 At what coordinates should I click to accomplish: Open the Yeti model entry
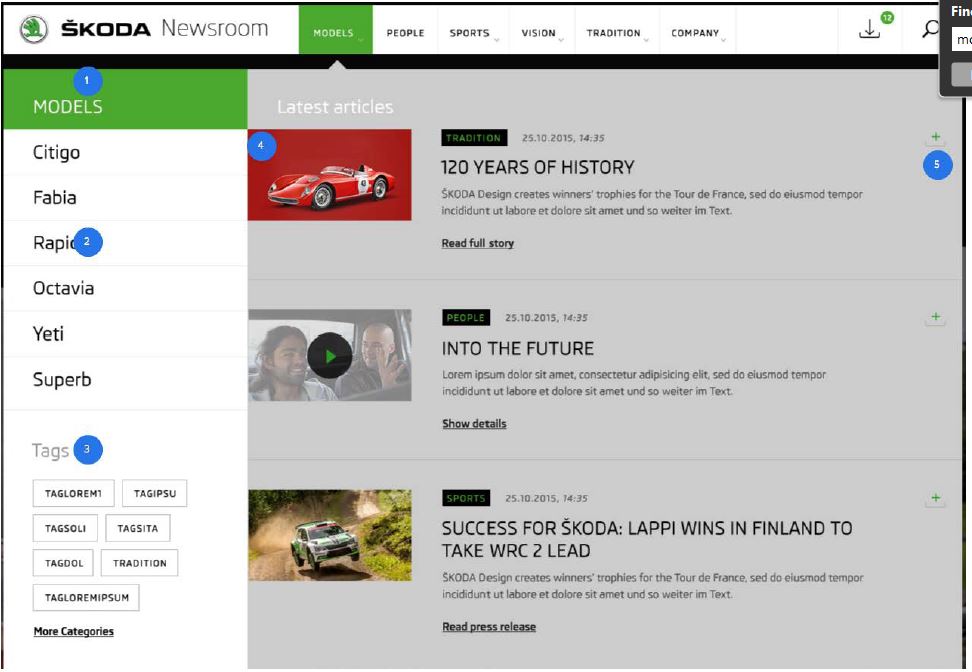tap(125, 334)
